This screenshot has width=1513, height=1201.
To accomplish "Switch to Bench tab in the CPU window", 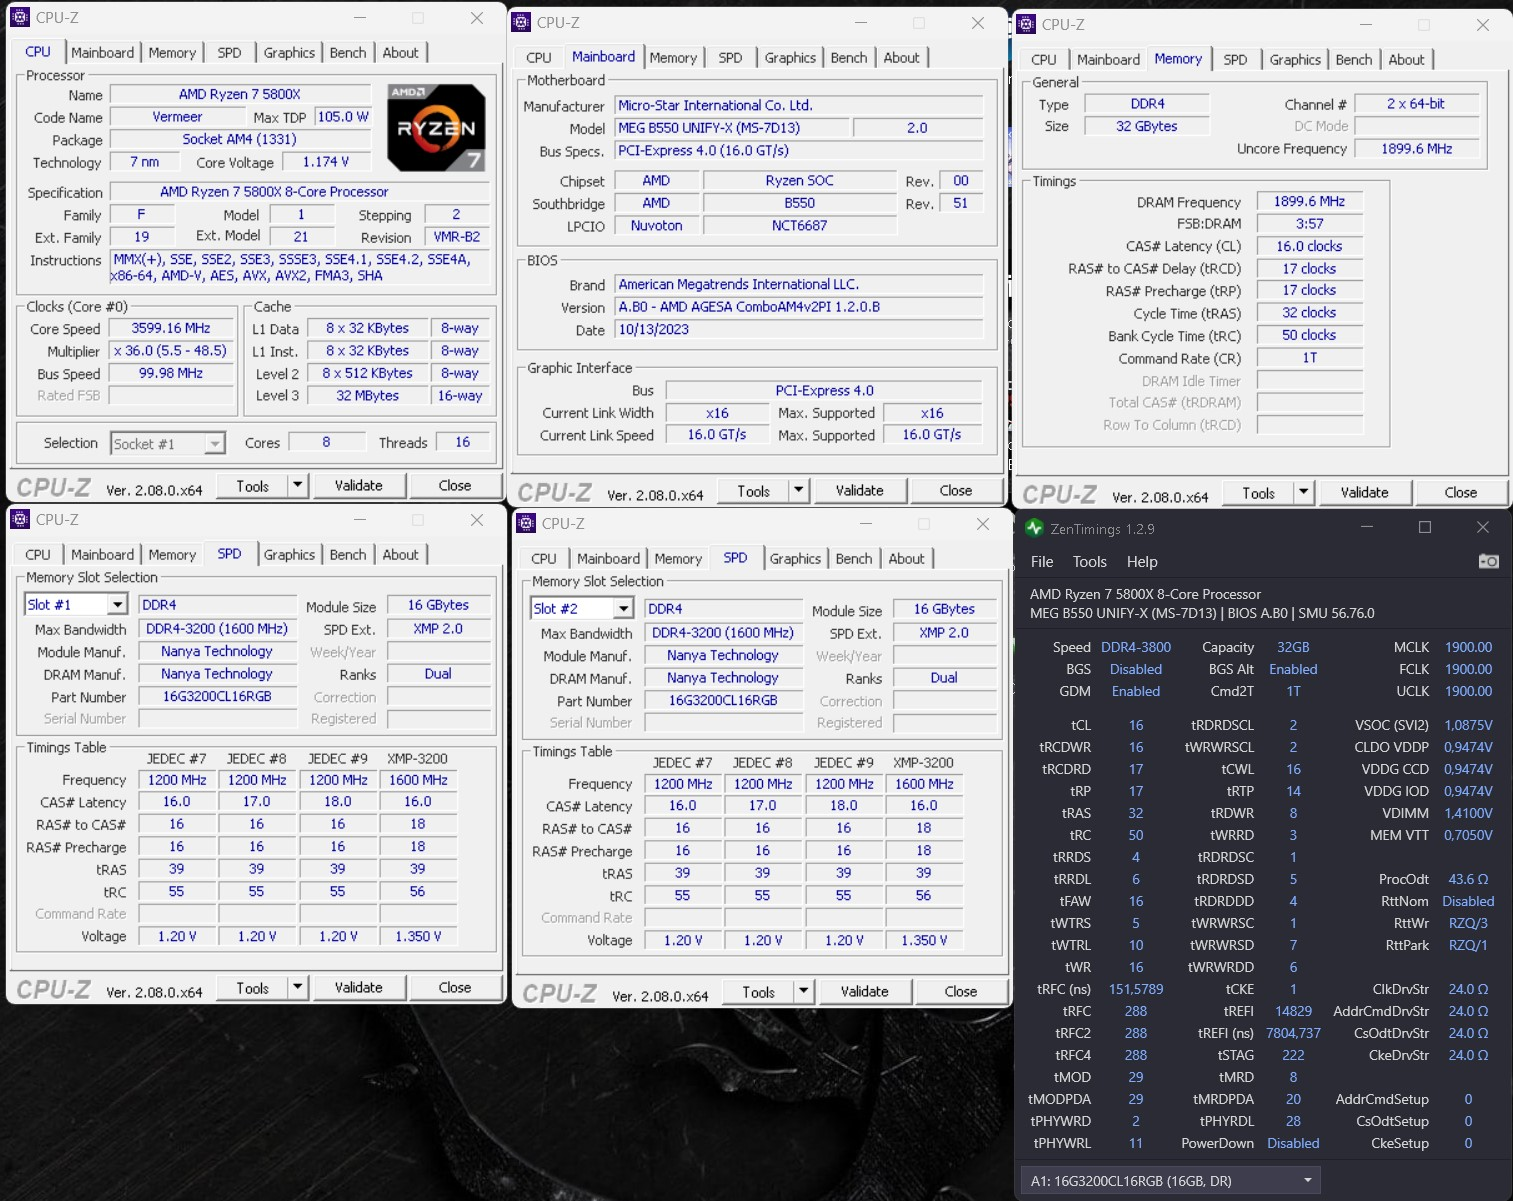I will pyautogui.click(x=348, y=52).
